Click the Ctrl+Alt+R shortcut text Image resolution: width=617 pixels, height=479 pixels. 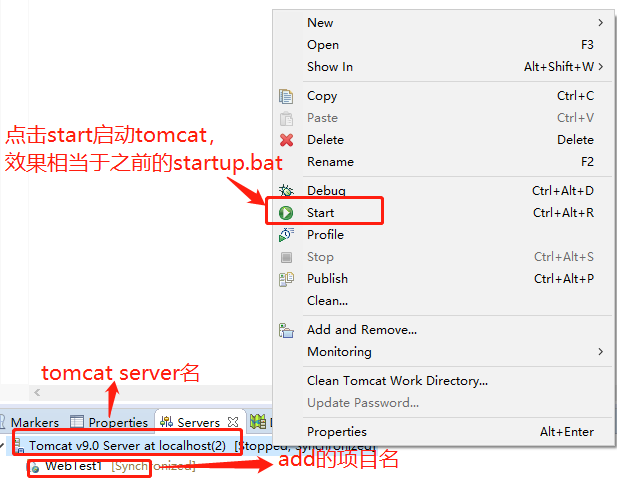563,213
